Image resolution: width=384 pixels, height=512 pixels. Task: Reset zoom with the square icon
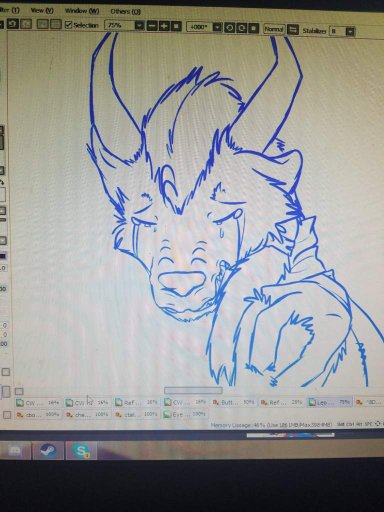point(176,26)
